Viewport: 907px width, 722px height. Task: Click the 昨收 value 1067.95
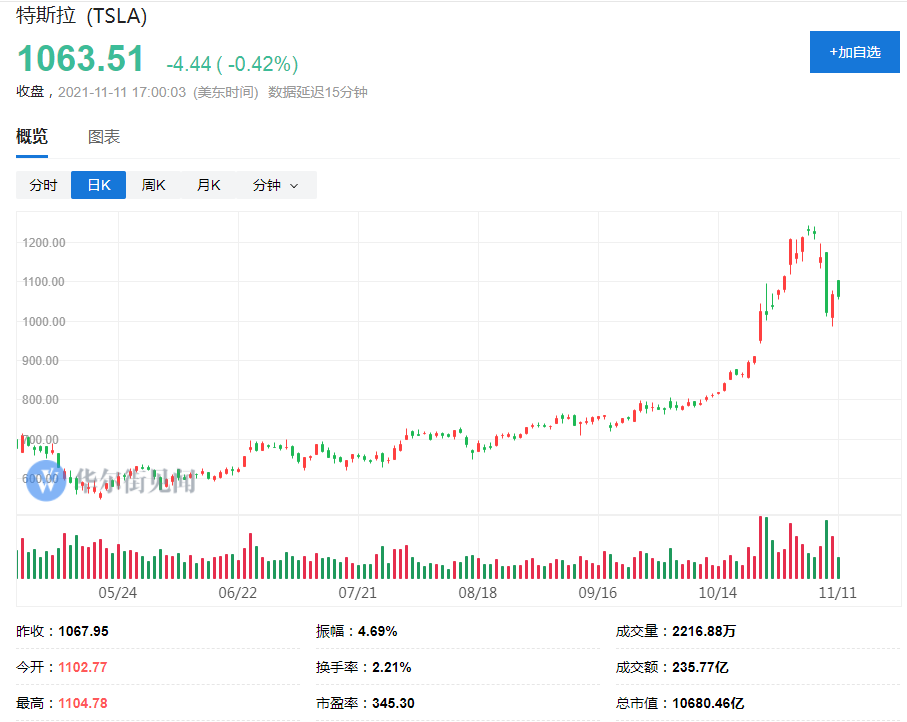coord(83,631)
